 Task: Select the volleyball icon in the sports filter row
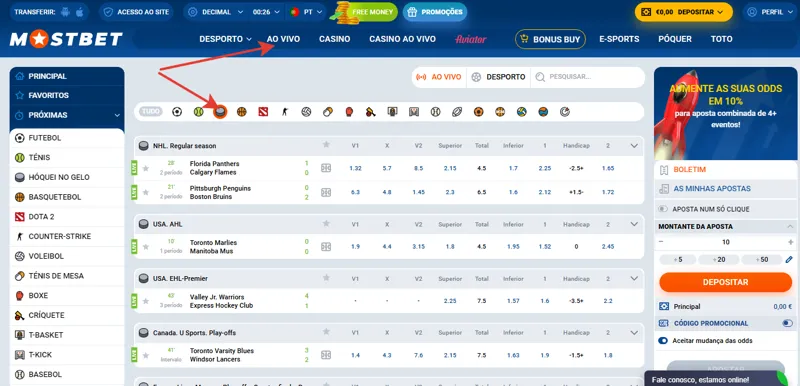(x=306, y=112)
